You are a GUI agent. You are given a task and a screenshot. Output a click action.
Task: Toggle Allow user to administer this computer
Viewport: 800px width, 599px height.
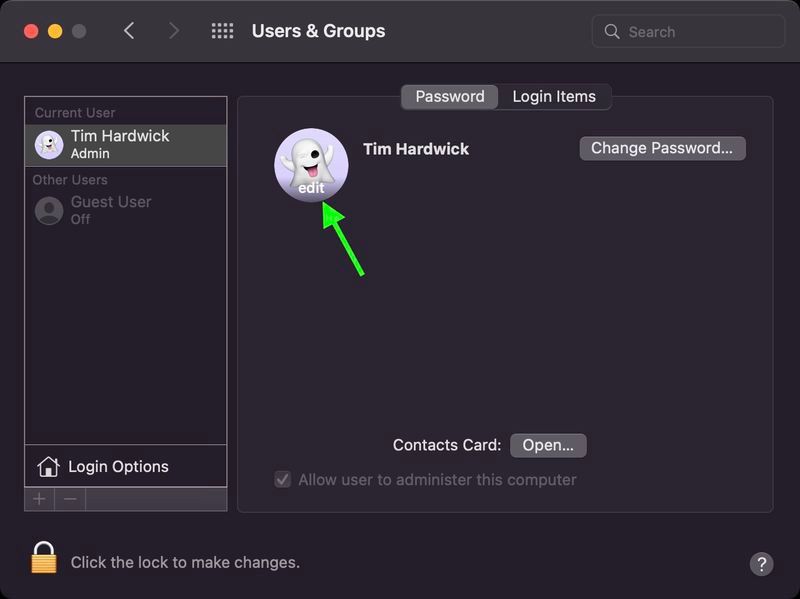[283, 480]
